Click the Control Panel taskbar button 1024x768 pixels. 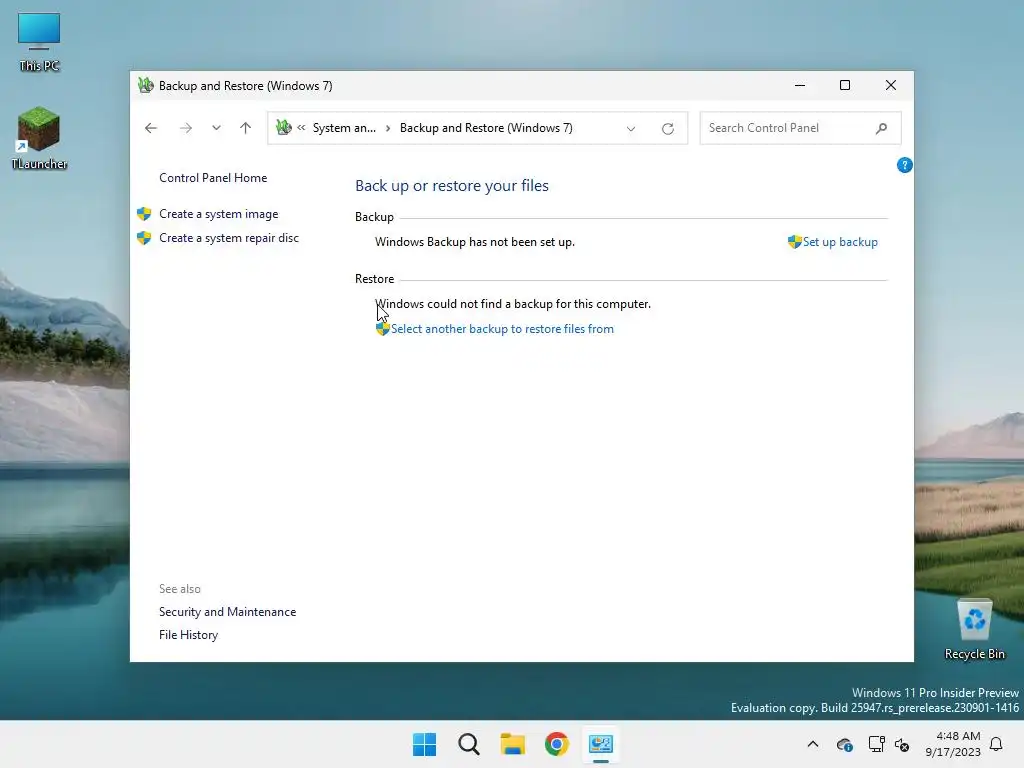(x=601, y=744)
